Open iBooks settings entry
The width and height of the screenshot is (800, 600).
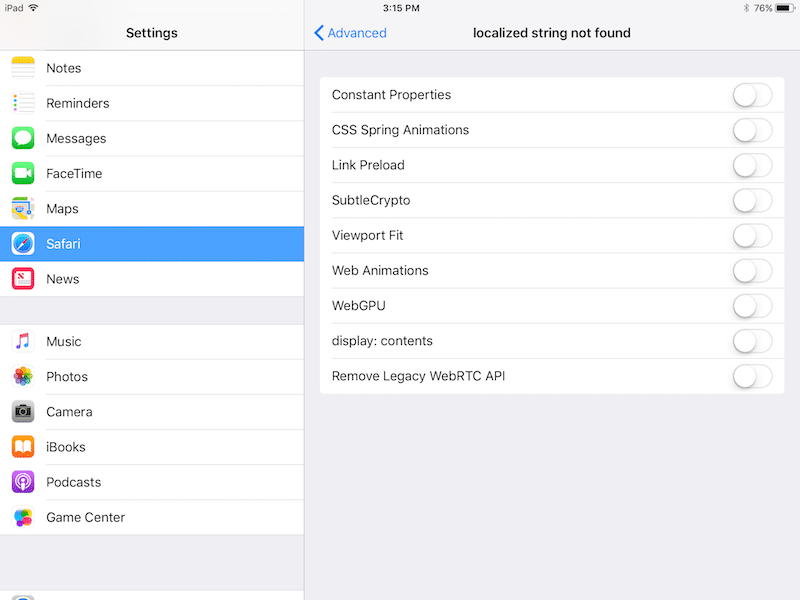click(152, 447)
